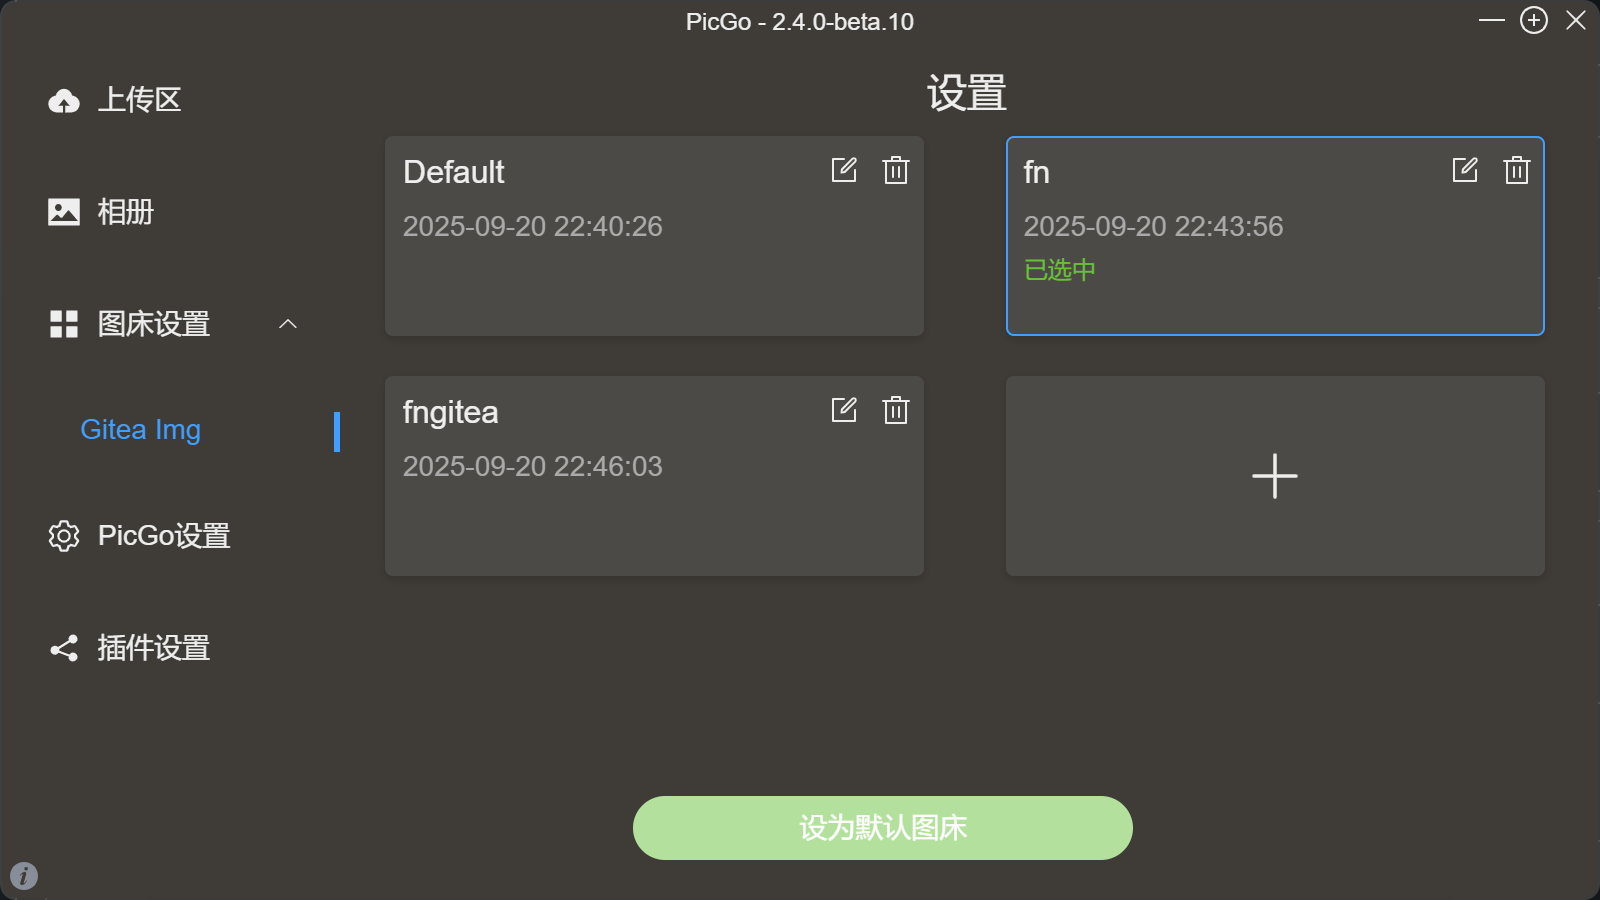Delete the fn configuration
The image size is (1600, 900).
[1517, 170]
